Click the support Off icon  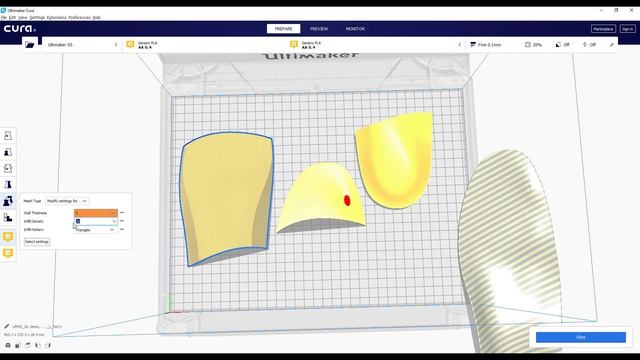pyautogui.click(x=558, y=44)
